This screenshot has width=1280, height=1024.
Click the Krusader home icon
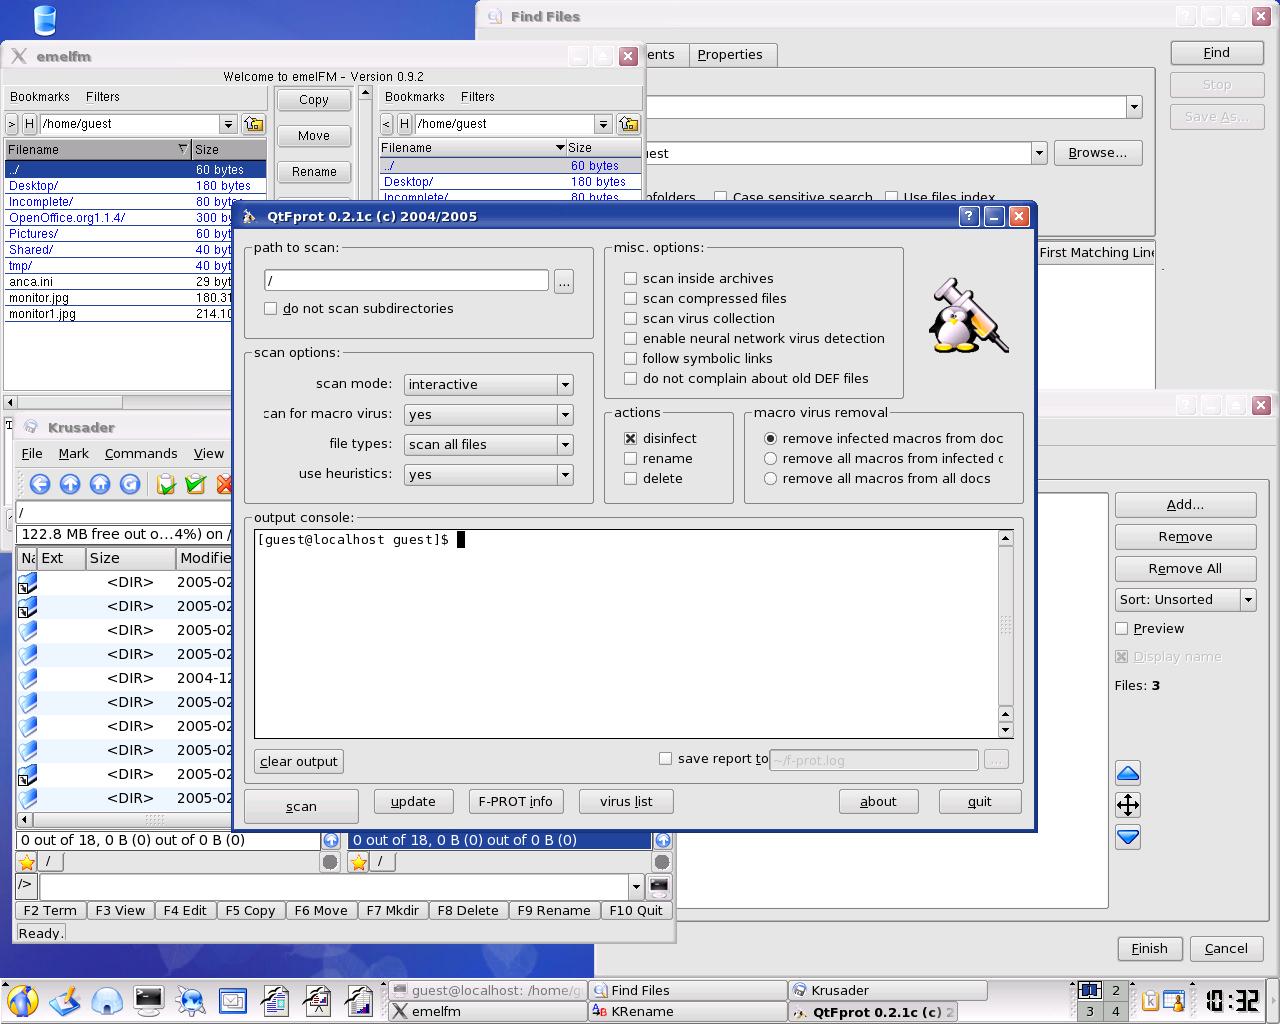[100, 484]
